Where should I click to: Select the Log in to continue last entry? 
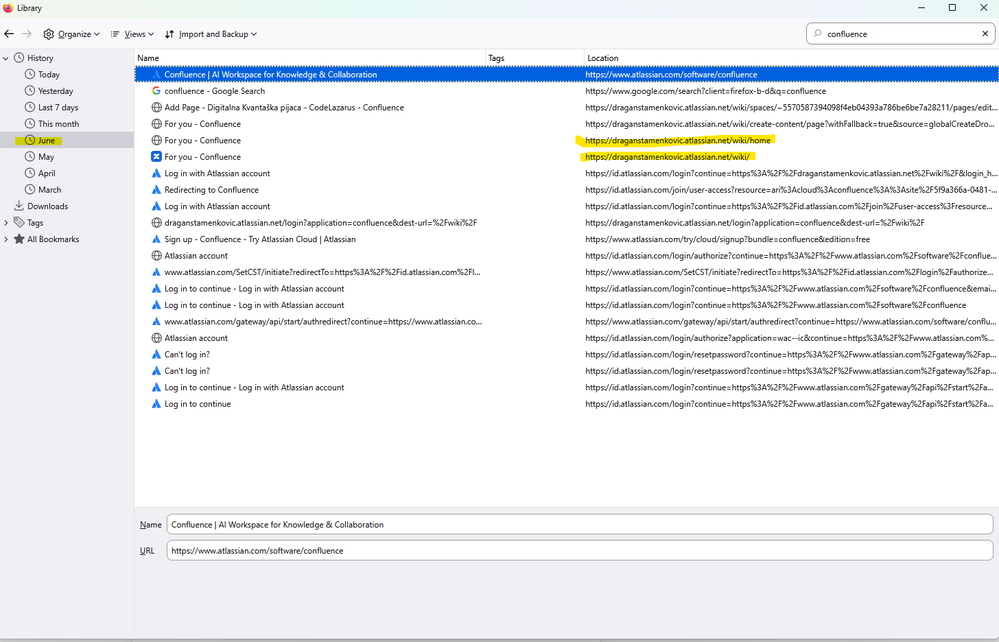pos(566,404)
